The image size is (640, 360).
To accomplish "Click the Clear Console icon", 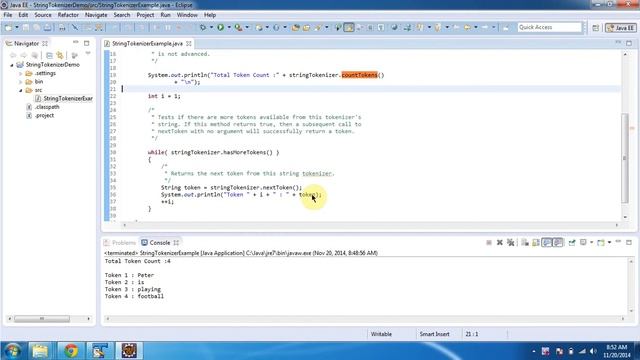I will tap(525, 242).
